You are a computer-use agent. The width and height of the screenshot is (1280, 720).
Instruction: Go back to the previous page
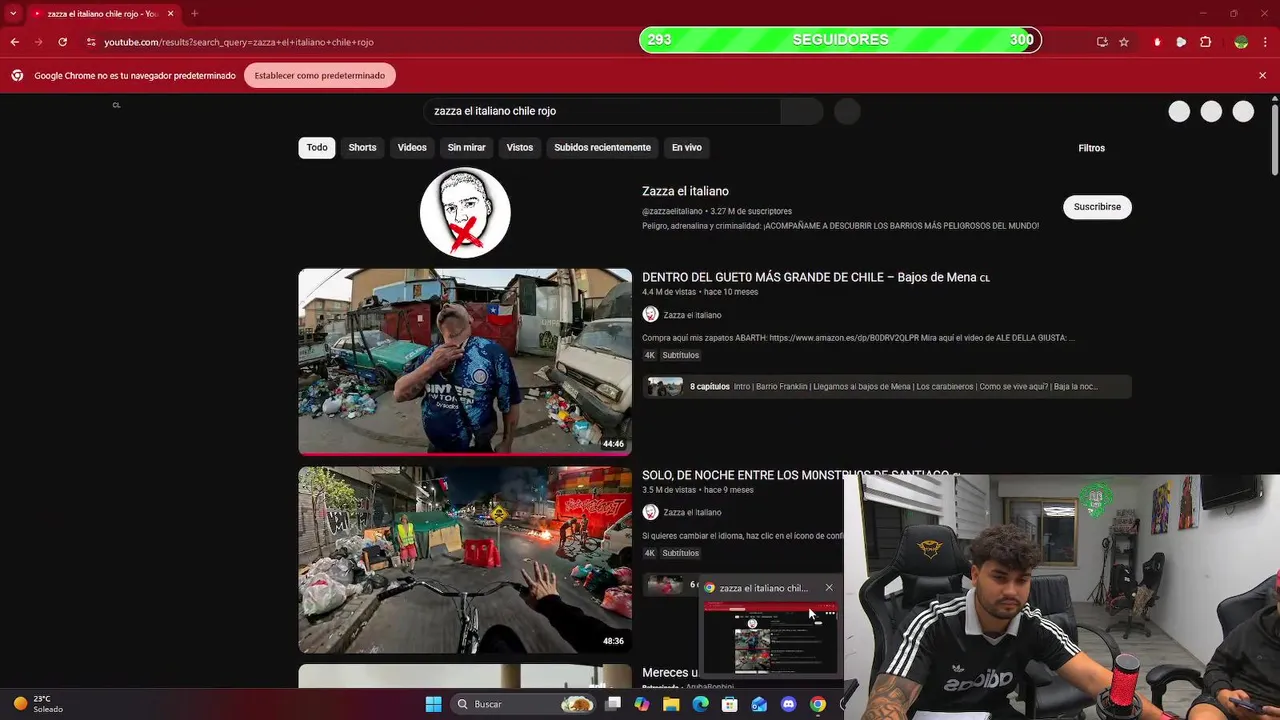coord(14,42)
